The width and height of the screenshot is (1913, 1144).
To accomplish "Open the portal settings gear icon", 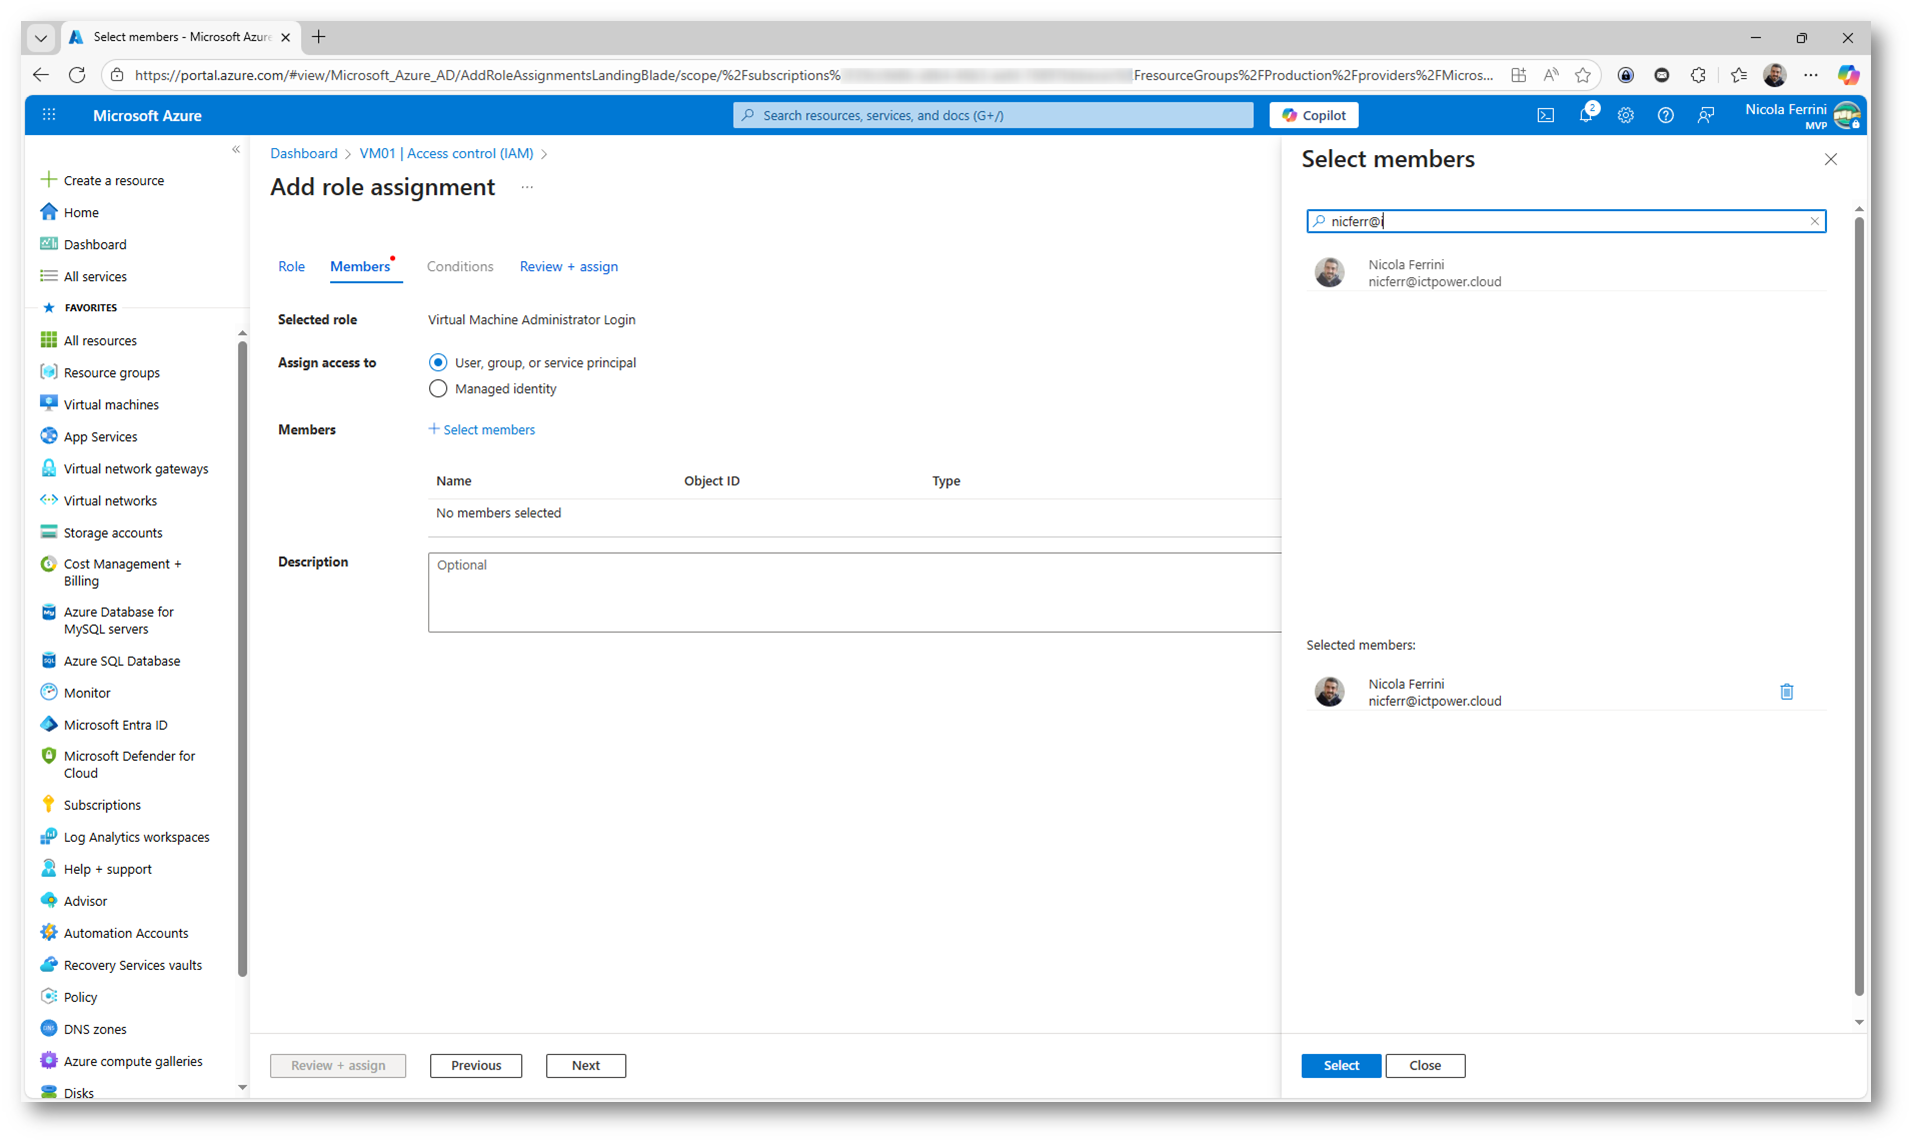I will tap(1625, 116).
